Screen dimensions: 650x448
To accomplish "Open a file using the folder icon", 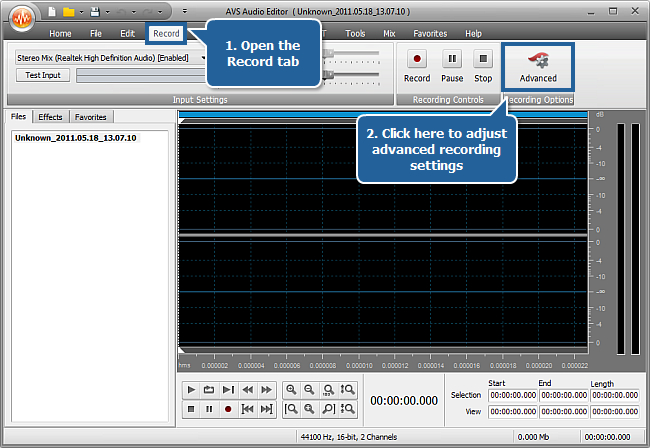I will (68, 12).
